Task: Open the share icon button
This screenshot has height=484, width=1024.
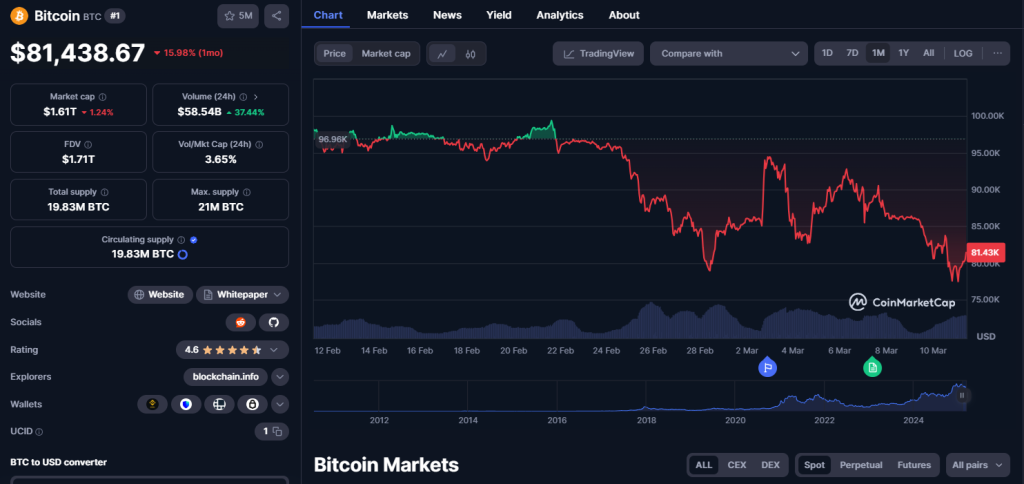Action: (x=276, y=16)
